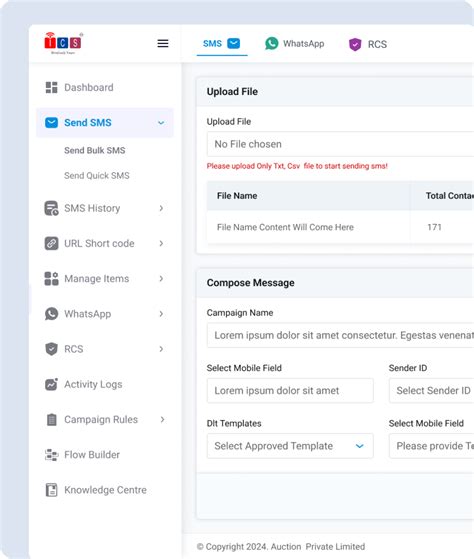Click the Campaign Name input field

pos(340,335)
